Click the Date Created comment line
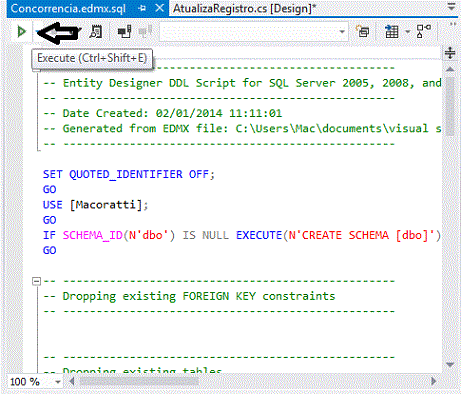Screen dimensions: 461x394 click(x=163, y=113)
